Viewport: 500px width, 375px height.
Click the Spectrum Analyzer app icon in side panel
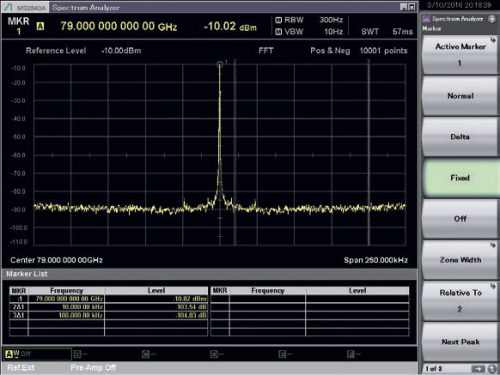tap(426, 19)
